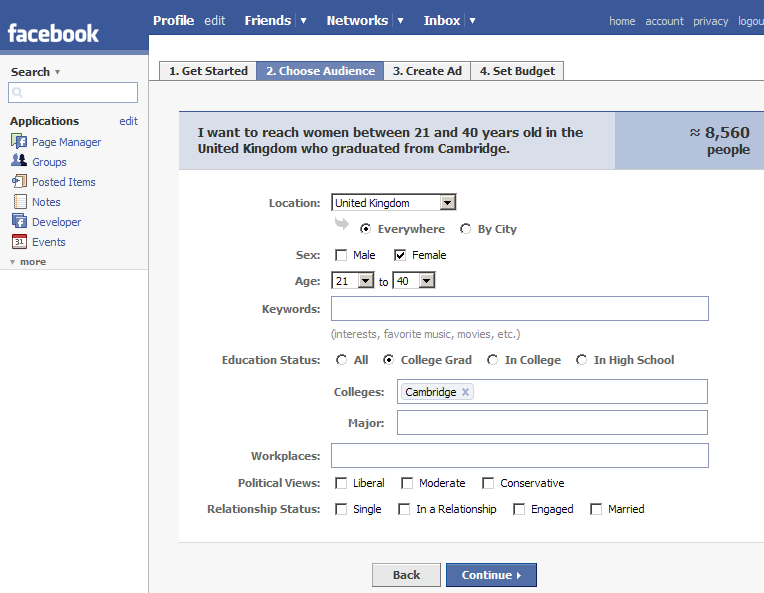The width and height of the screenshot is (764, 593).
Task: Check the Married relationship status box
Action: pos(596,509)
